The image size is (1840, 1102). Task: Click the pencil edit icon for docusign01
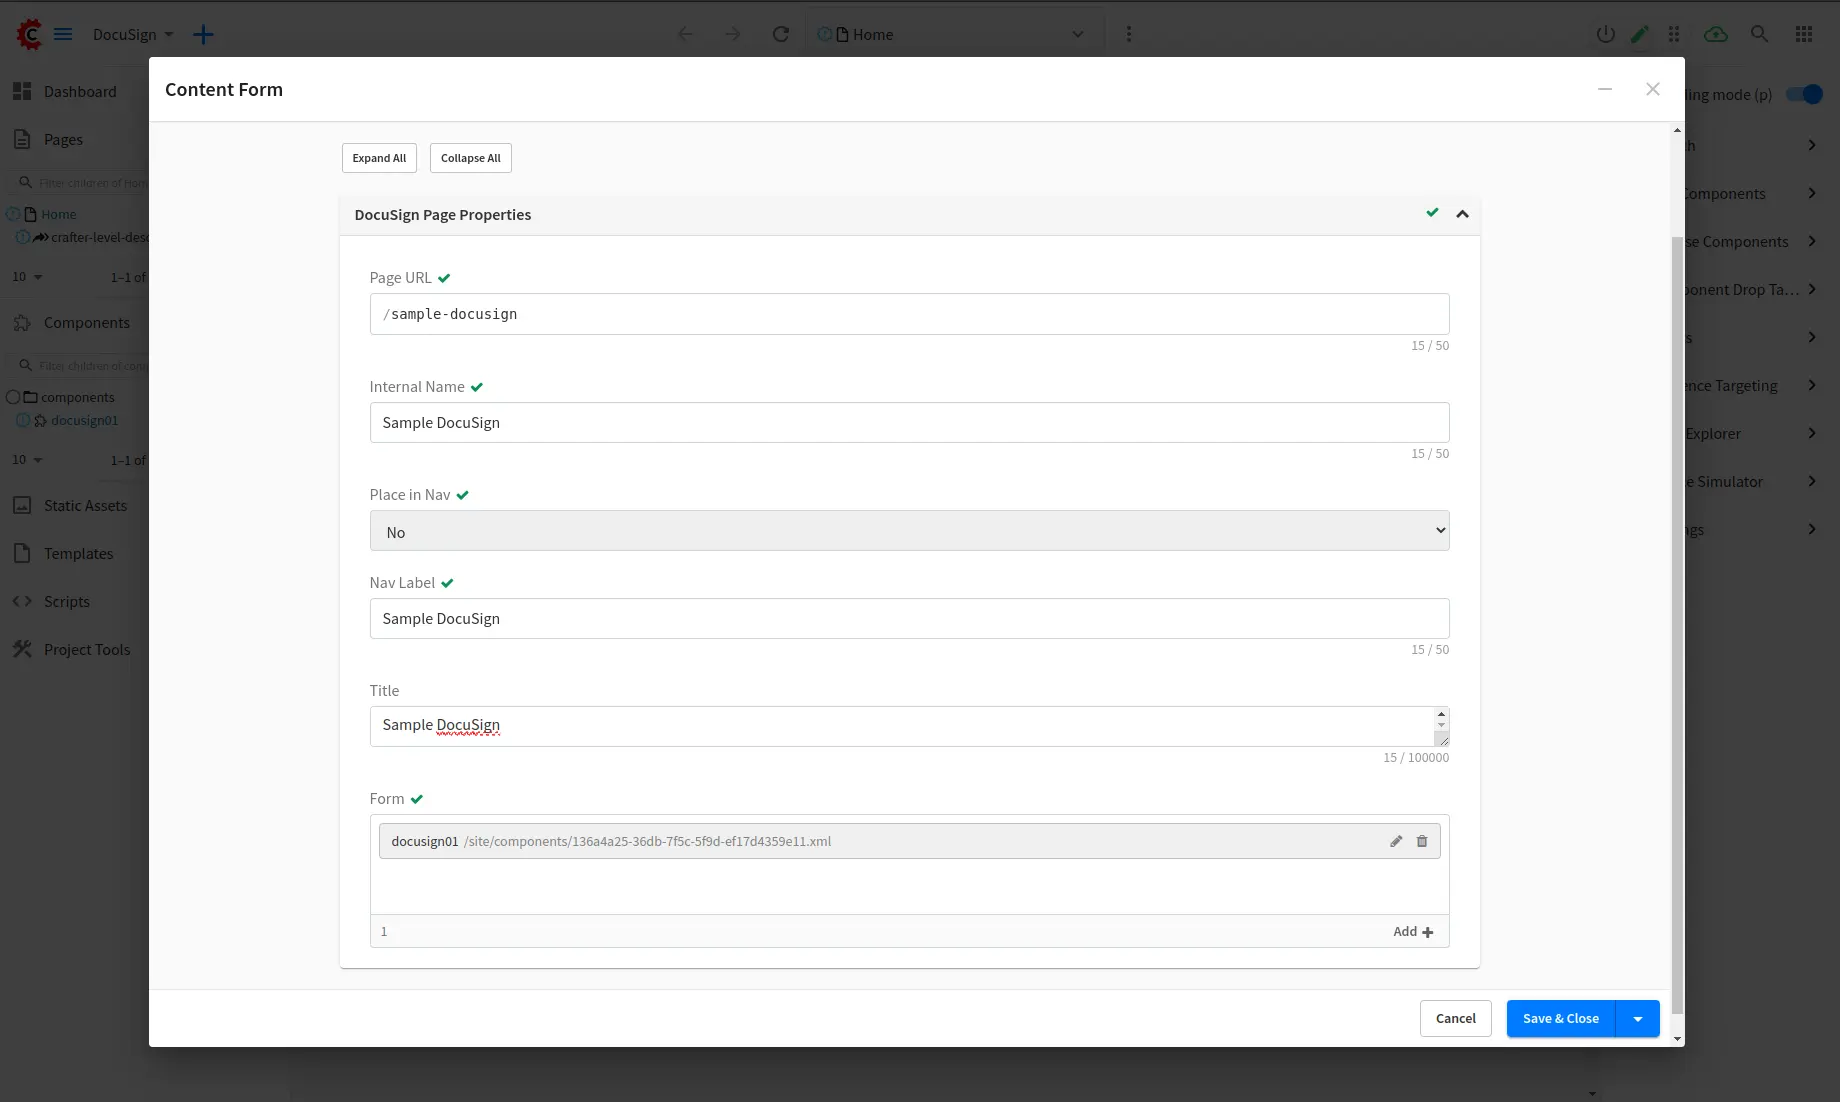(x=1396, y=841)
